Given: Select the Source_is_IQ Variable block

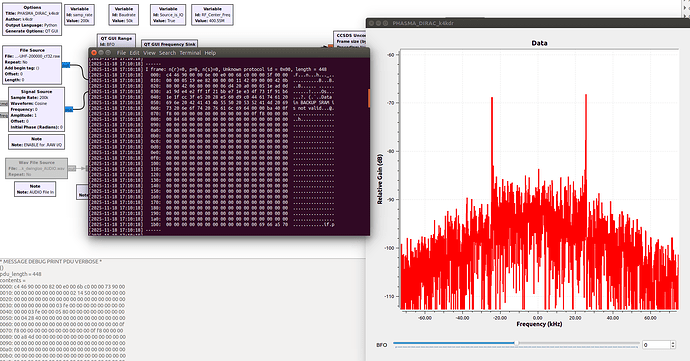Looking at the screenshot, I should coord(168,15).
